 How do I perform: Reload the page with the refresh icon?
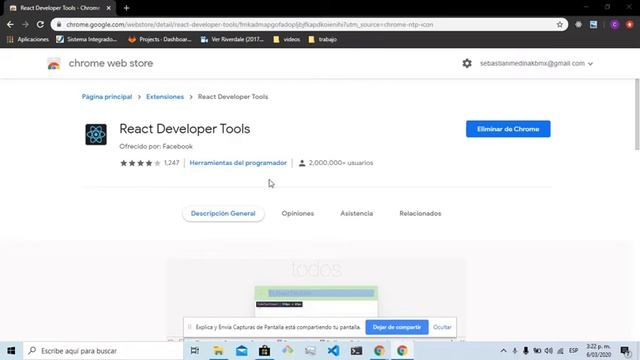click(x=40, y=24)
